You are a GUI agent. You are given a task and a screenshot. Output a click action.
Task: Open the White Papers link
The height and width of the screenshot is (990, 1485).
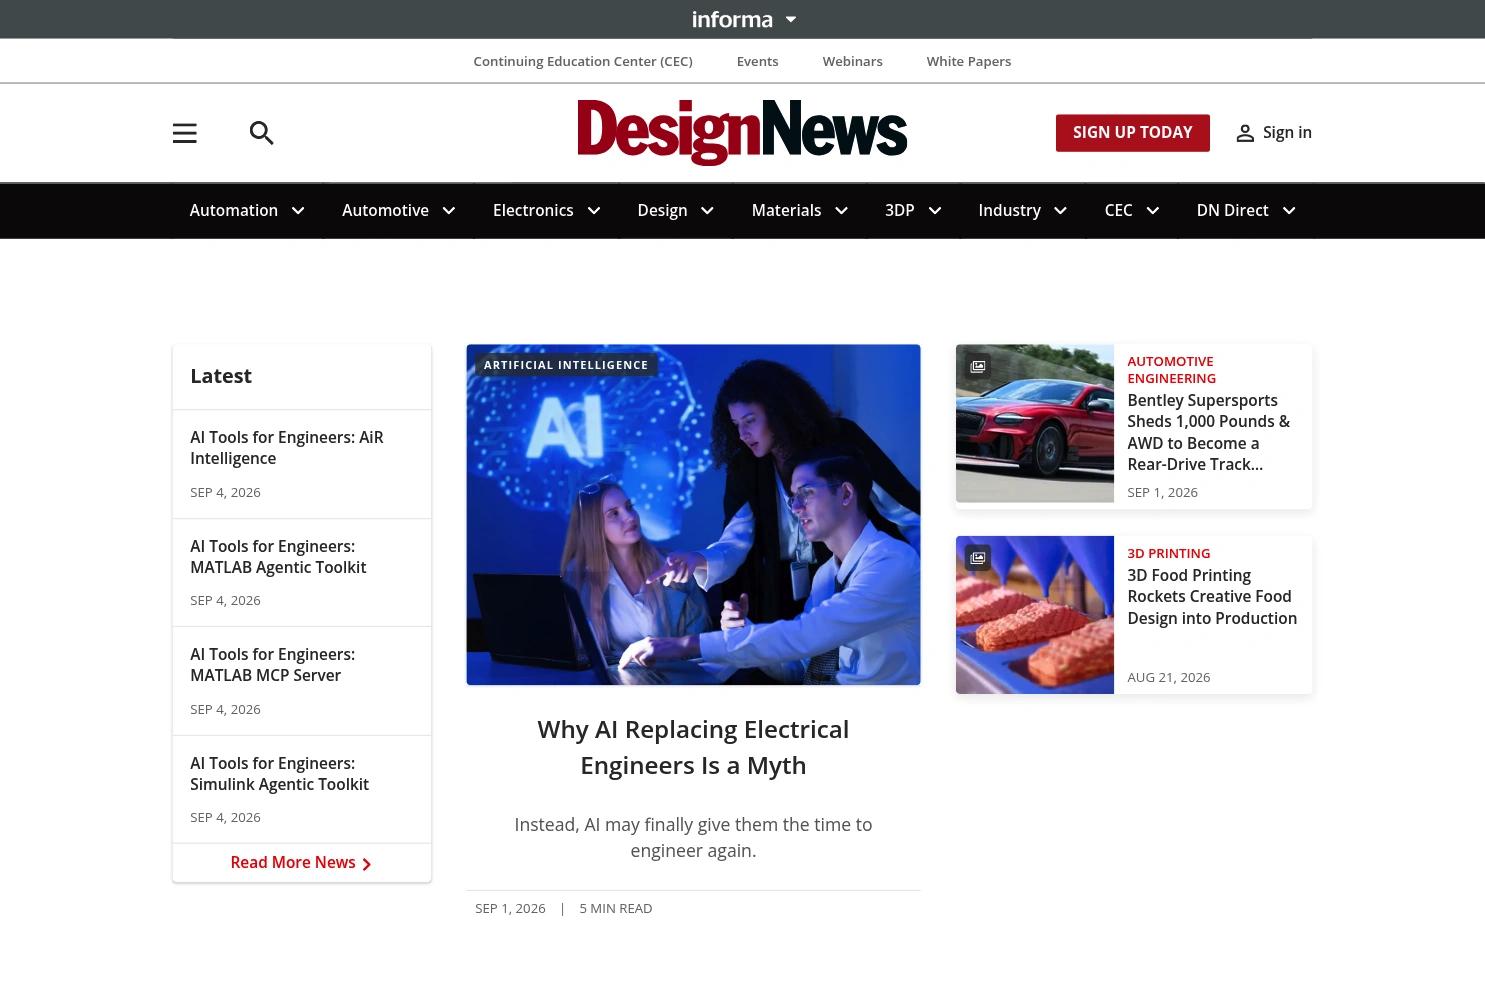coord(968,61)
